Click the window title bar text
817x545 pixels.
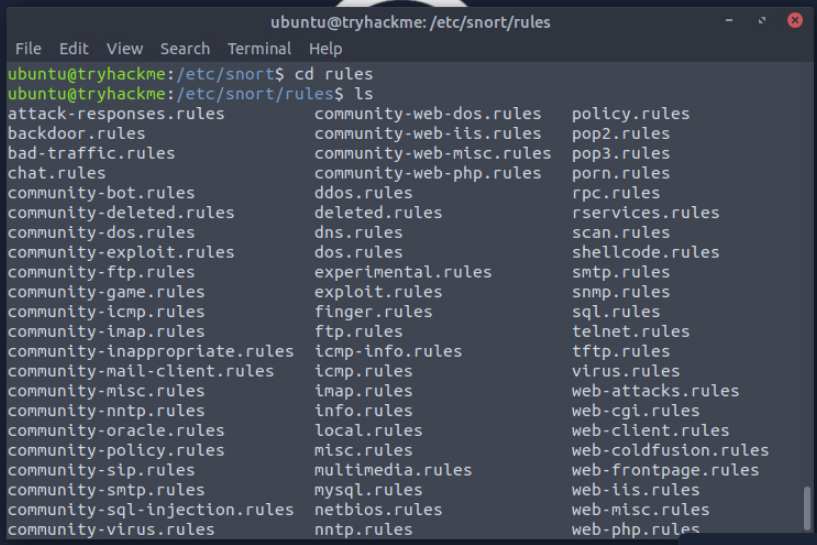point(410,22)
